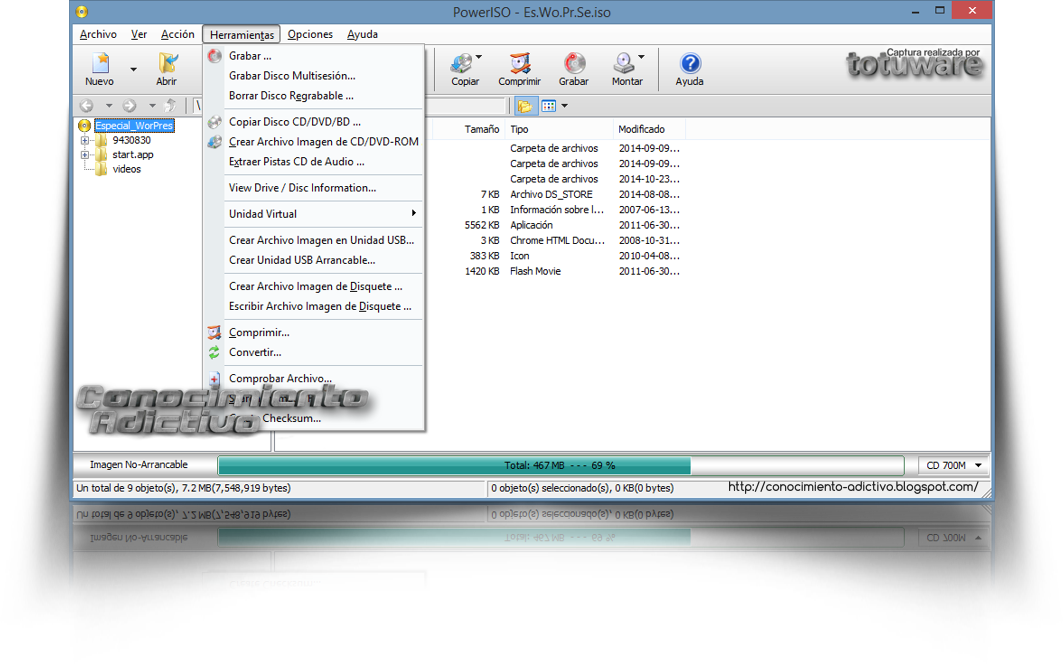Choose Crear Unidad USB Arrancable...
Viewport: 1063px width, 664px height.
pos(315,260)
